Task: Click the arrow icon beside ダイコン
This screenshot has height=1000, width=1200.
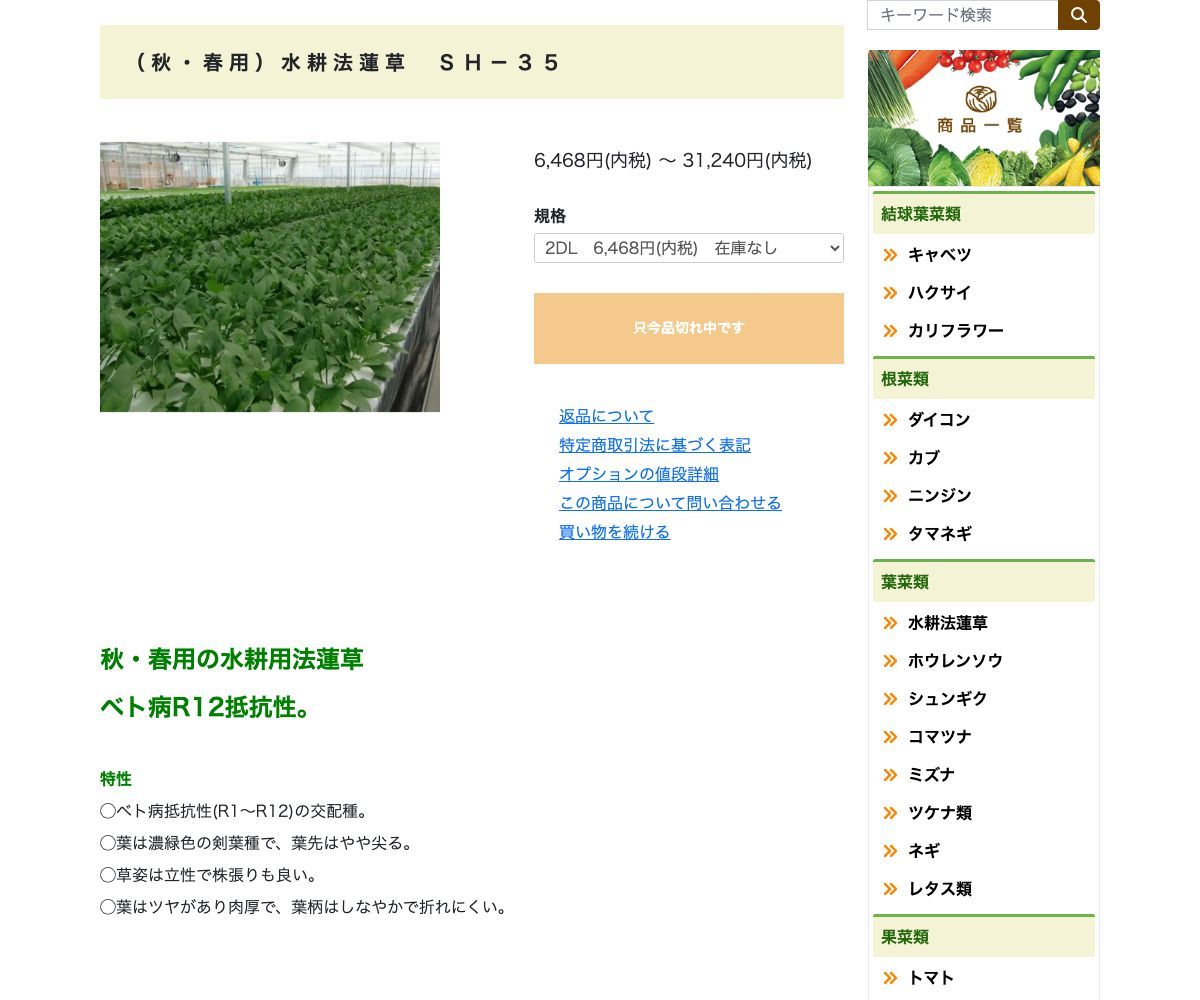Action: 890,420
